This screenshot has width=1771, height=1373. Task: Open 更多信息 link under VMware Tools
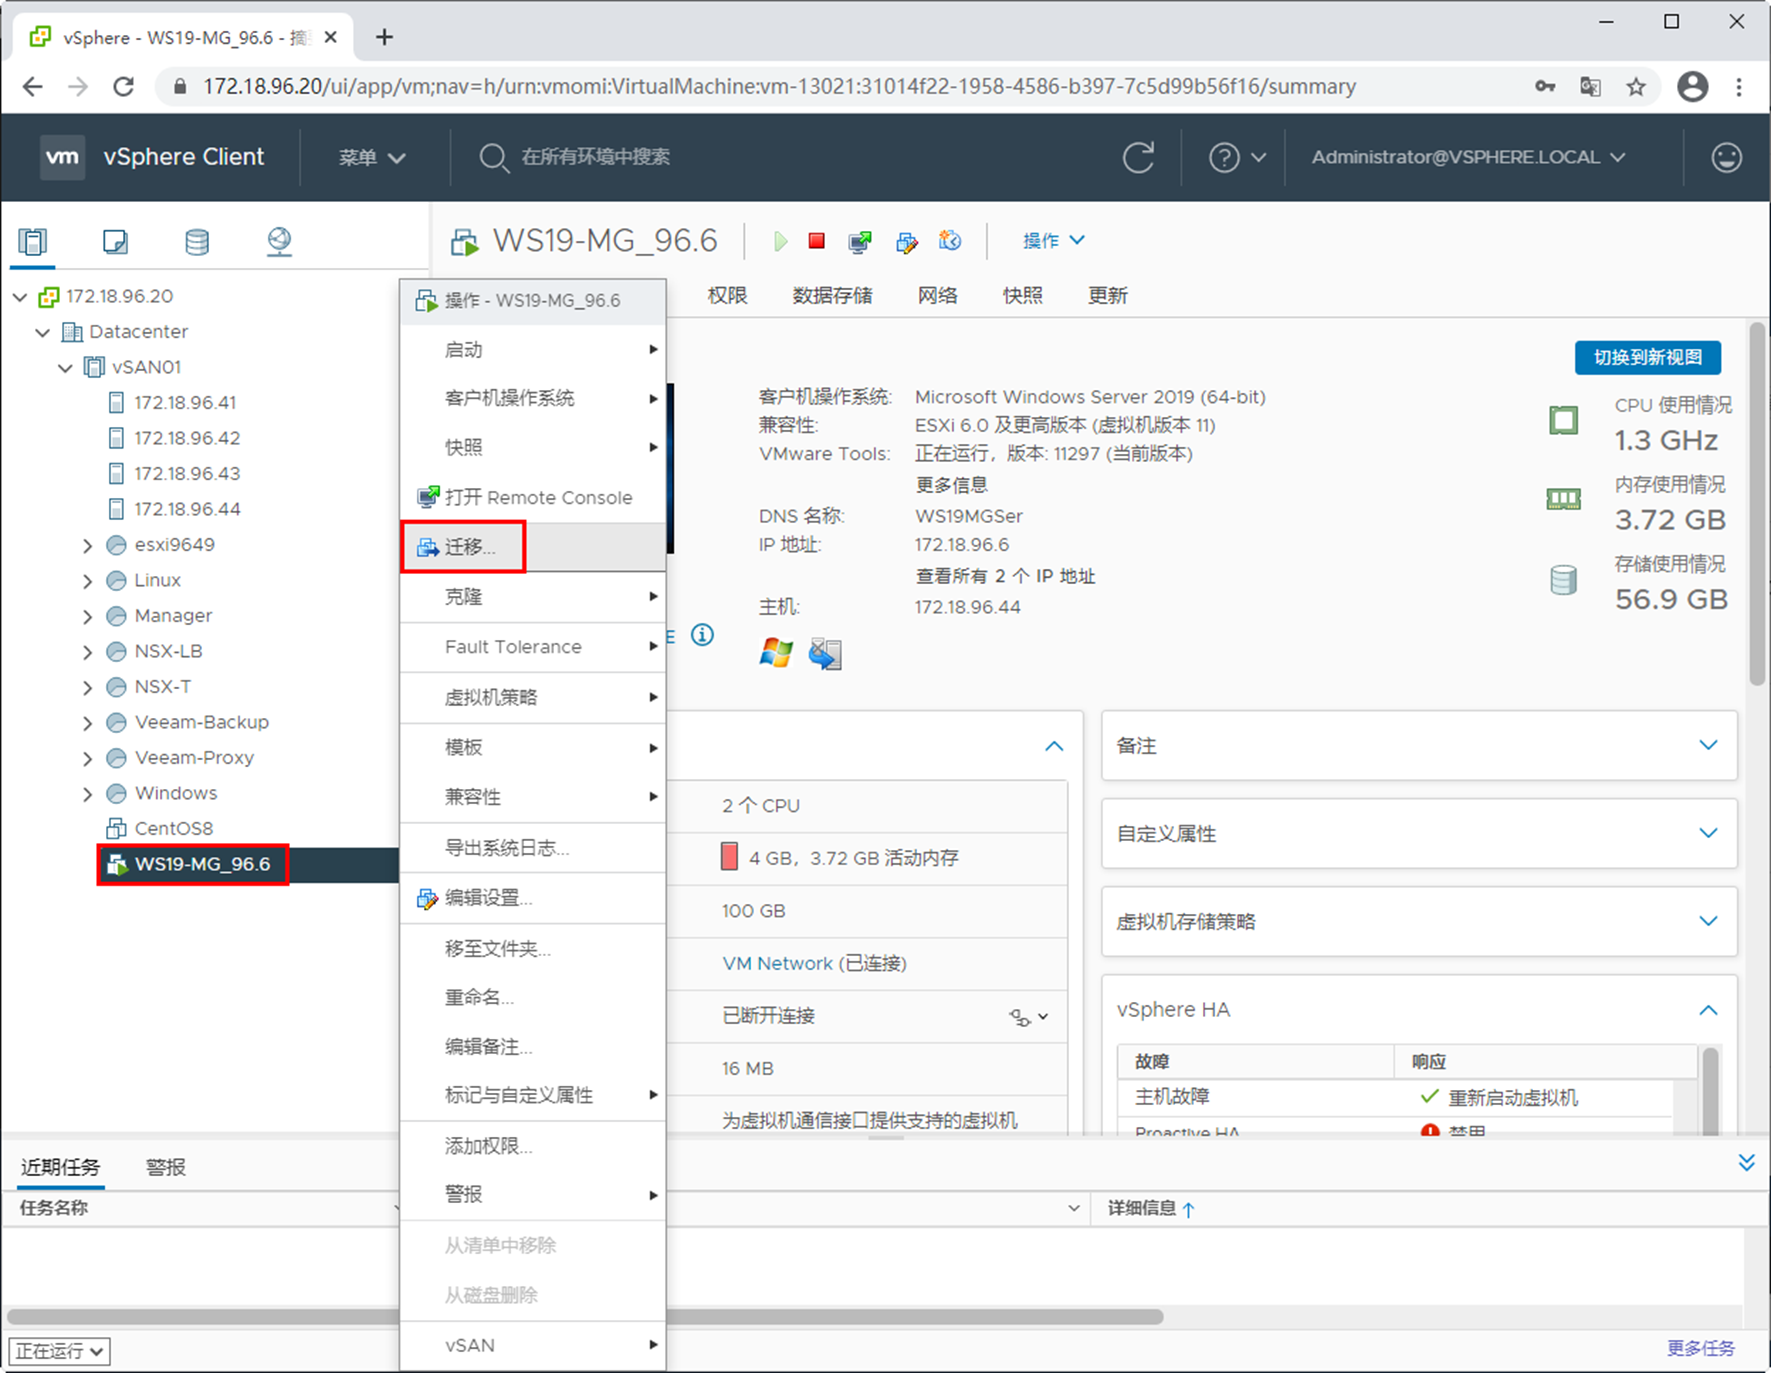click(x=951, y=485)
